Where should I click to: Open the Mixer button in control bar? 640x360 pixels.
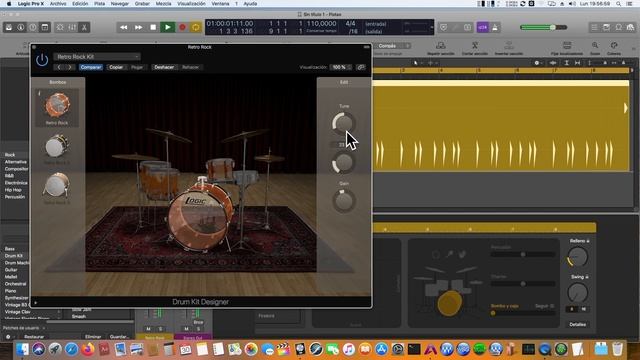tap(72, 27)
